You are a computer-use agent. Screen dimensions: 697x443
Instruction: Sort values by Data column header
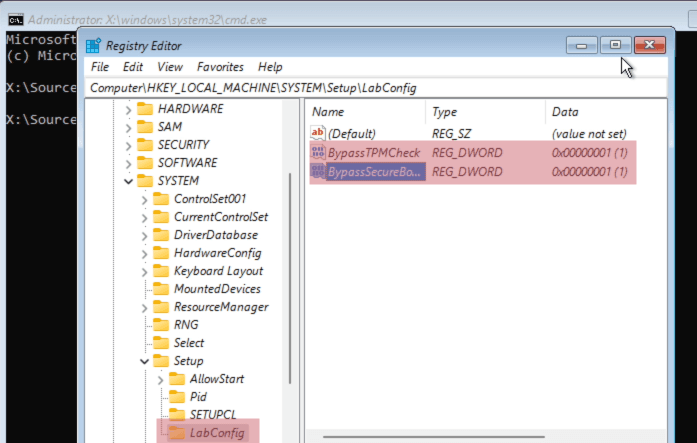(606, 112)
